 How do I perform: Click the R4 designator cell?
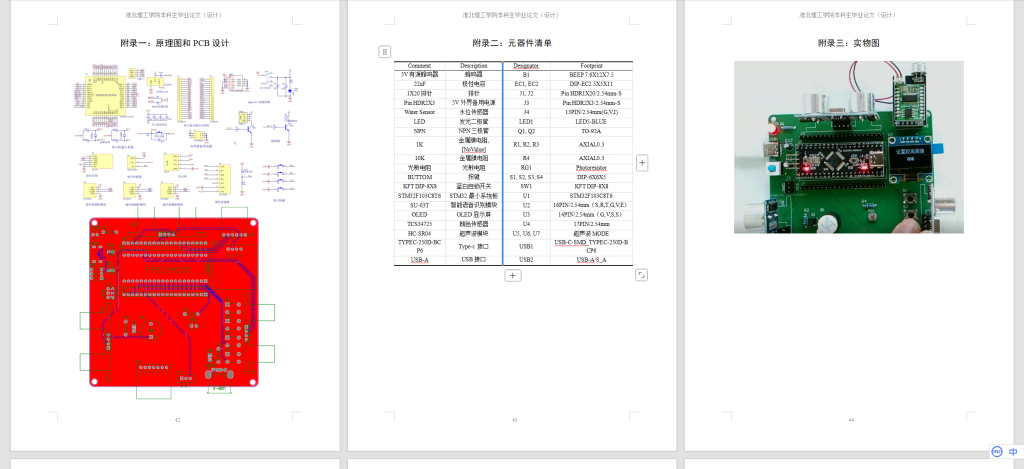click(526, 158)
